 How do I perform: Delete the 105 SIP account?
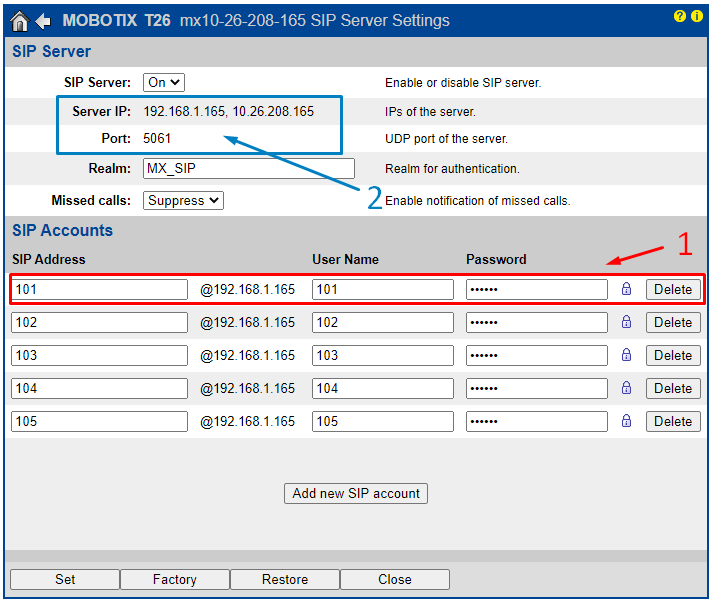click(673, 421)
